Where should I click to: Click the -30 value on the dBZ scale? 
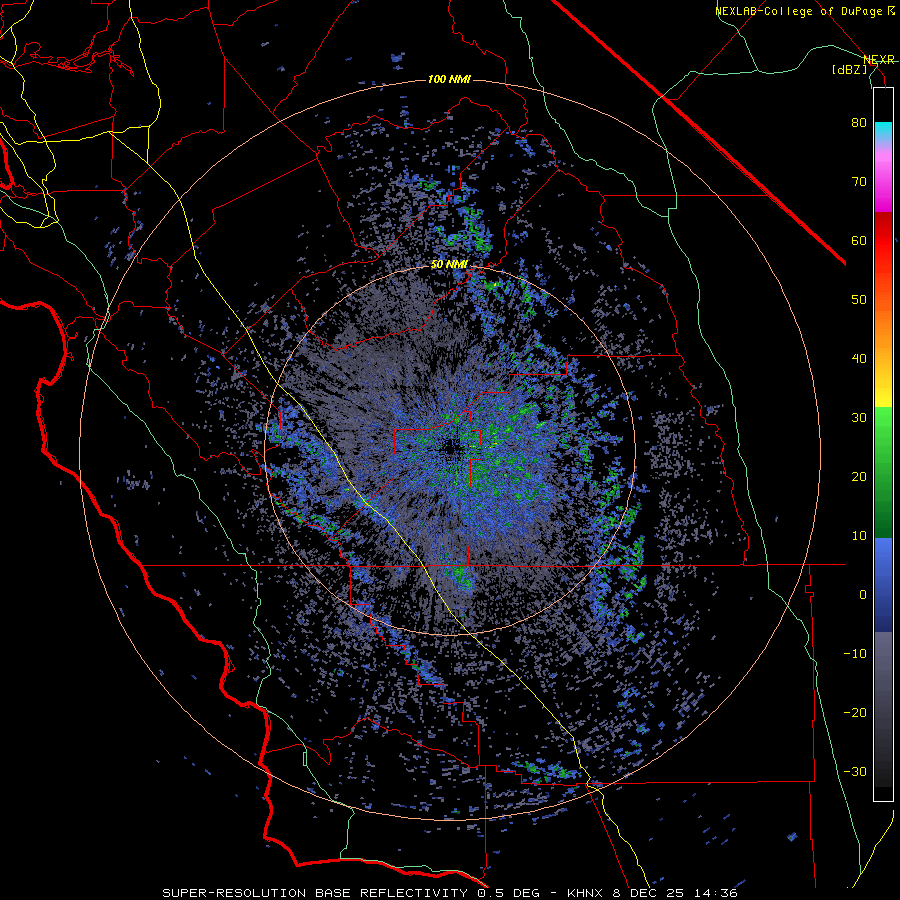(855, 772)
